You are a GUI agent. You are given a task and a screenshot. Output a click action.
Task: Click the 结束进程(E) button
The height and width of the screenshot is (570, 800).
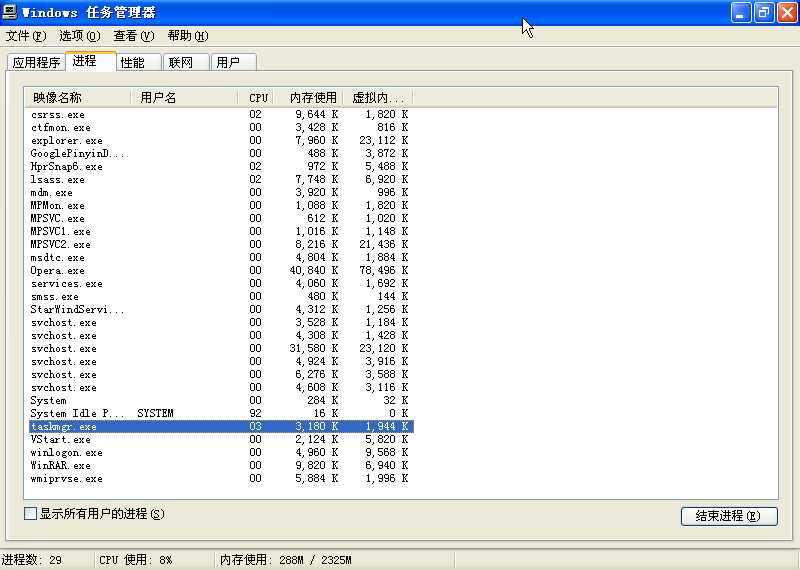729,516
